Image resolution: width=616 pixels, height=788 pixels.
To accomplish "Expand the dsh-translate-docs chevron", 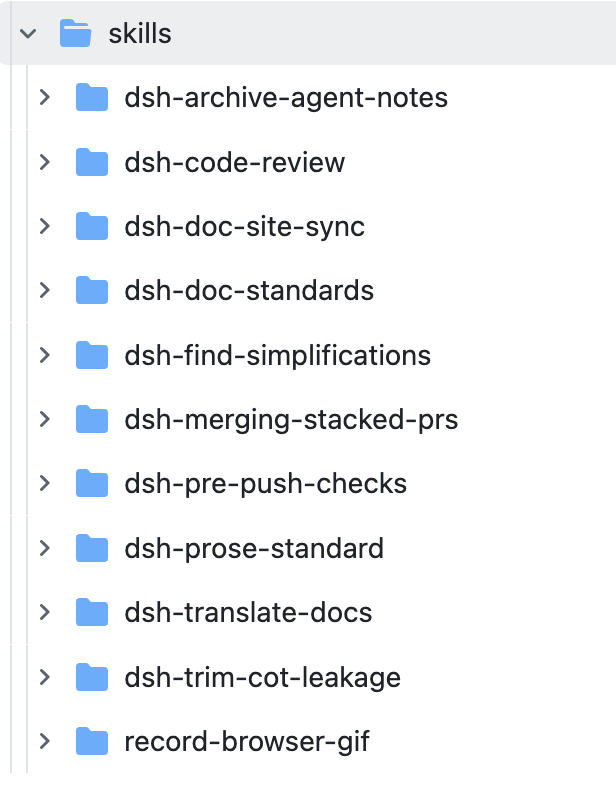I will point(45,612).
